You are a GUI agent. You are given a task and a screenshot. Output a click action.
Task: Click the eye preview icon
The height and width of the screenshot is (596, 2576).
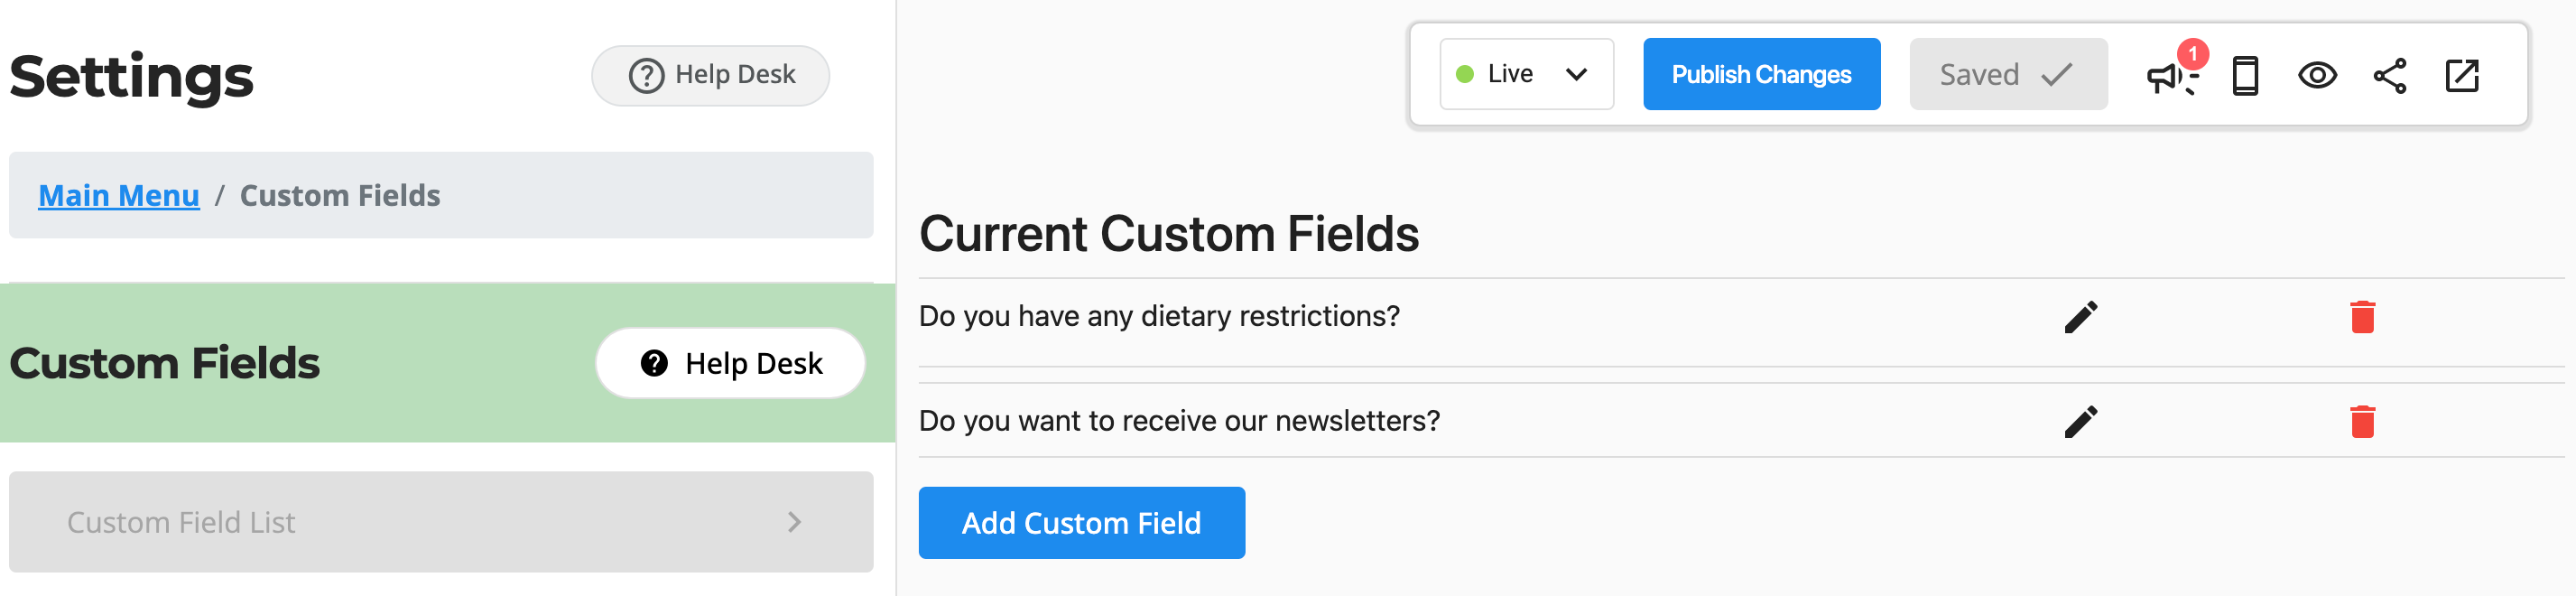pos(2319,75)
